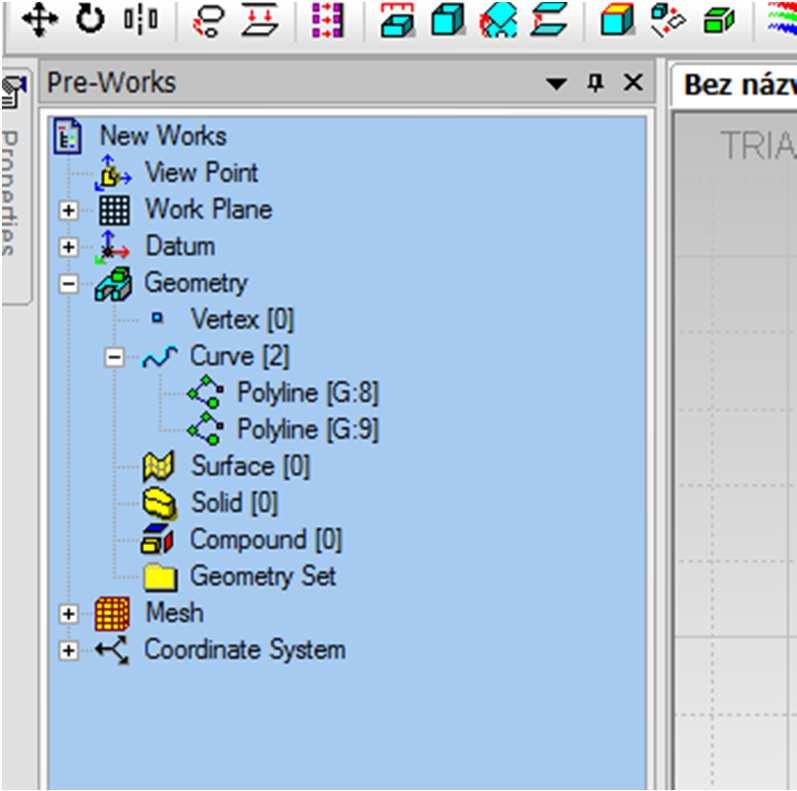Collapse the Geometry node
The width and height of the screenshot is (797, 791).
(69, 284)
